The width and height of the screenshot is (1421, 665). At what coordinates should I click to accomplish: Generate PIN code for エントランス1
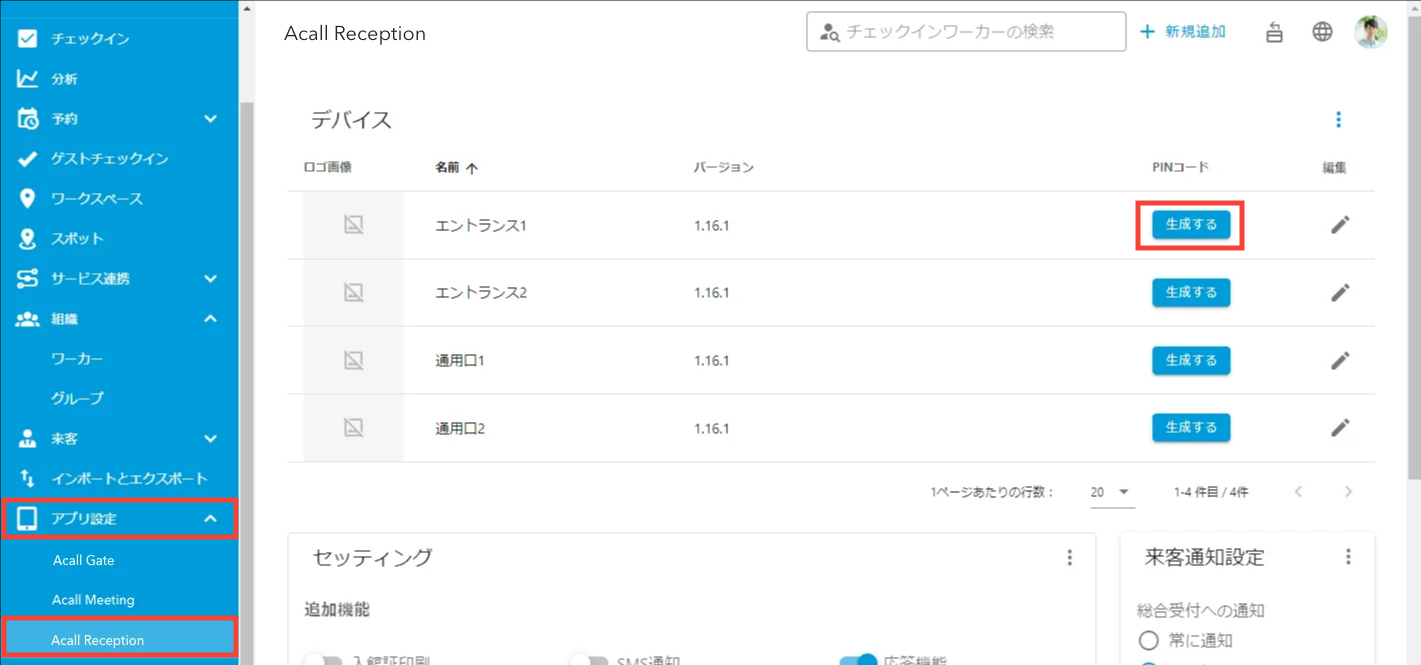(x=1191, y=225)
